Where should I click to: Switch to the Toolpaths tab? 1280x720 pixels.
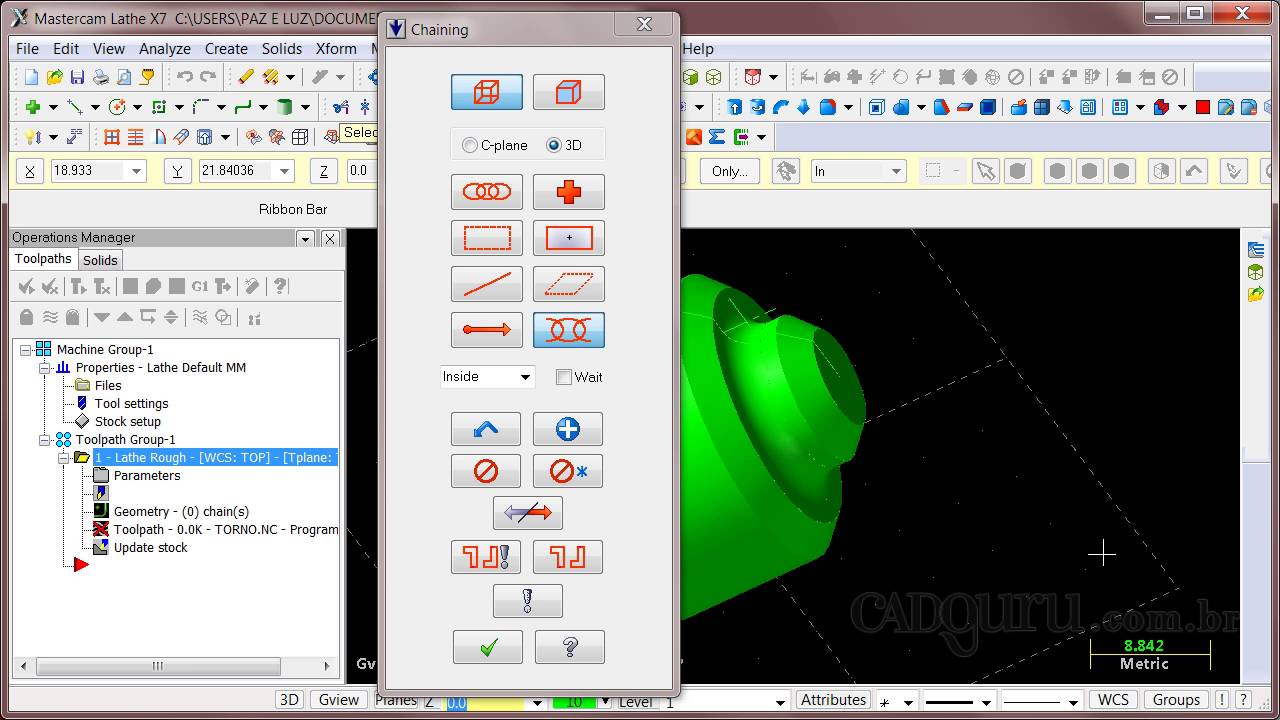(43, 259)
